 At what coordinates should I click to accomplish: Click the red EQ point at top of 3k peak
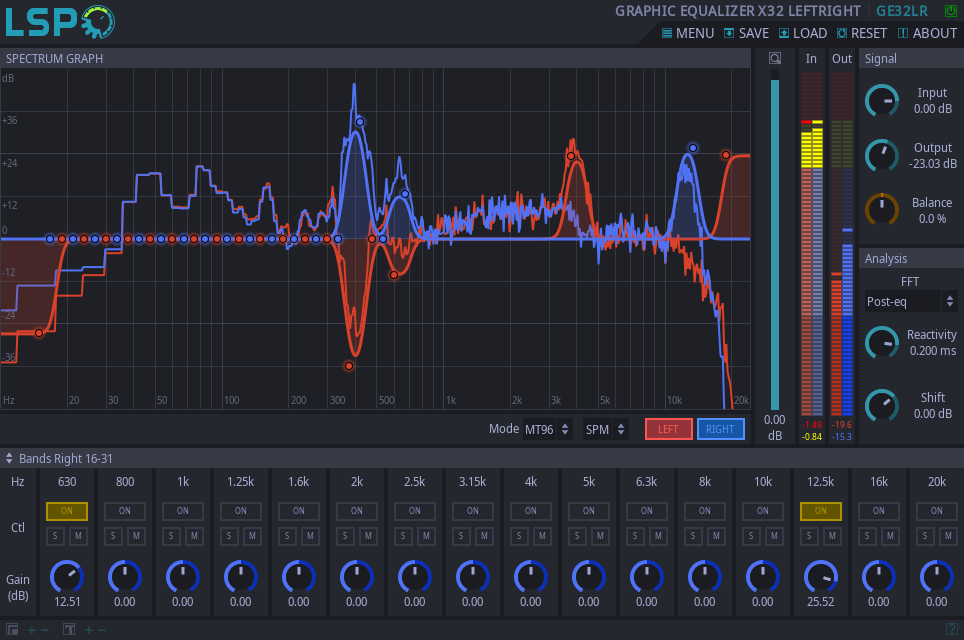point(571,156)
